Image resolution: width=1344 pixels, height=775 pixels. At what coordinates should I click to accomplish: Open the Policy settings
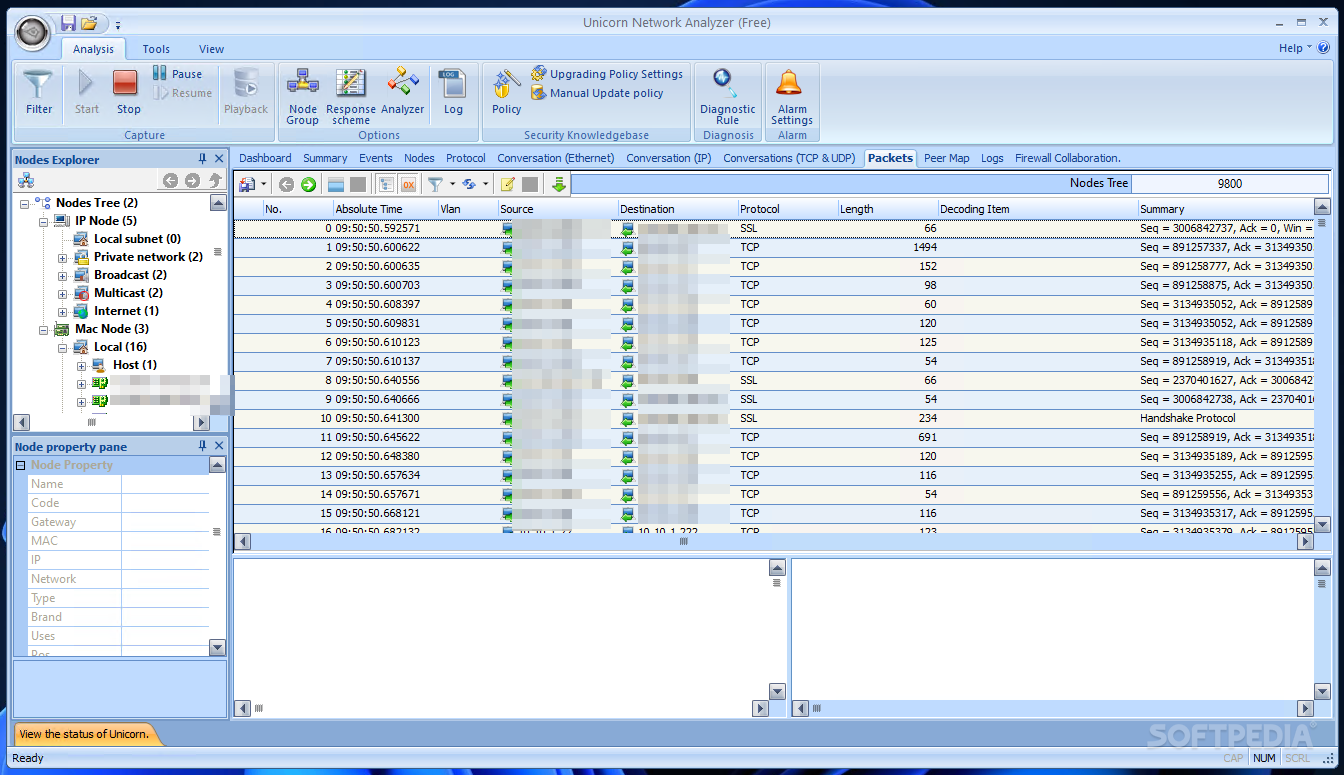506,92
